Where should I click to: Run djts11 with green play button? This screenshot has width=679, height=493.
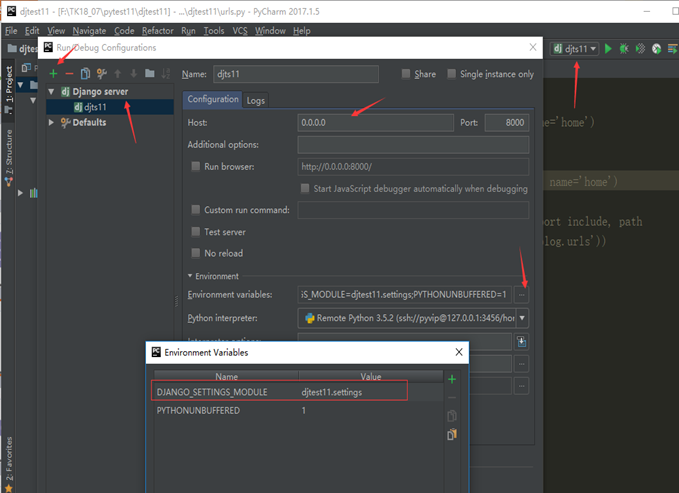608,49
